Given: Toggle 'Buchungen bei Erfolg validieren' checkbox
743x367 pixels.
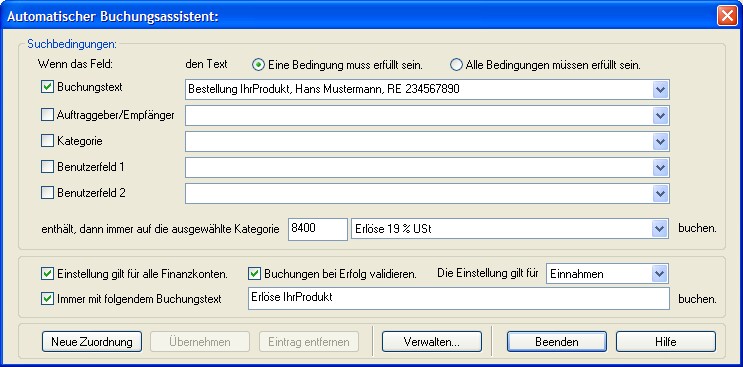Looking at the screenshot, I should point(255,273).
